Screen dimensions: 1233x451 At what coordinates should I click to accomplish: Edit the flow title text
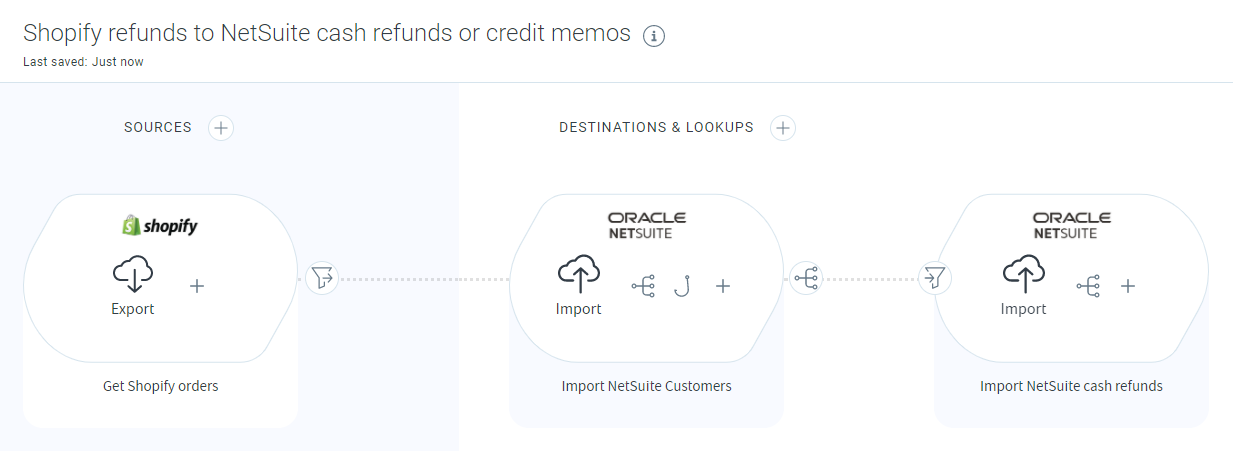point(327,33)
